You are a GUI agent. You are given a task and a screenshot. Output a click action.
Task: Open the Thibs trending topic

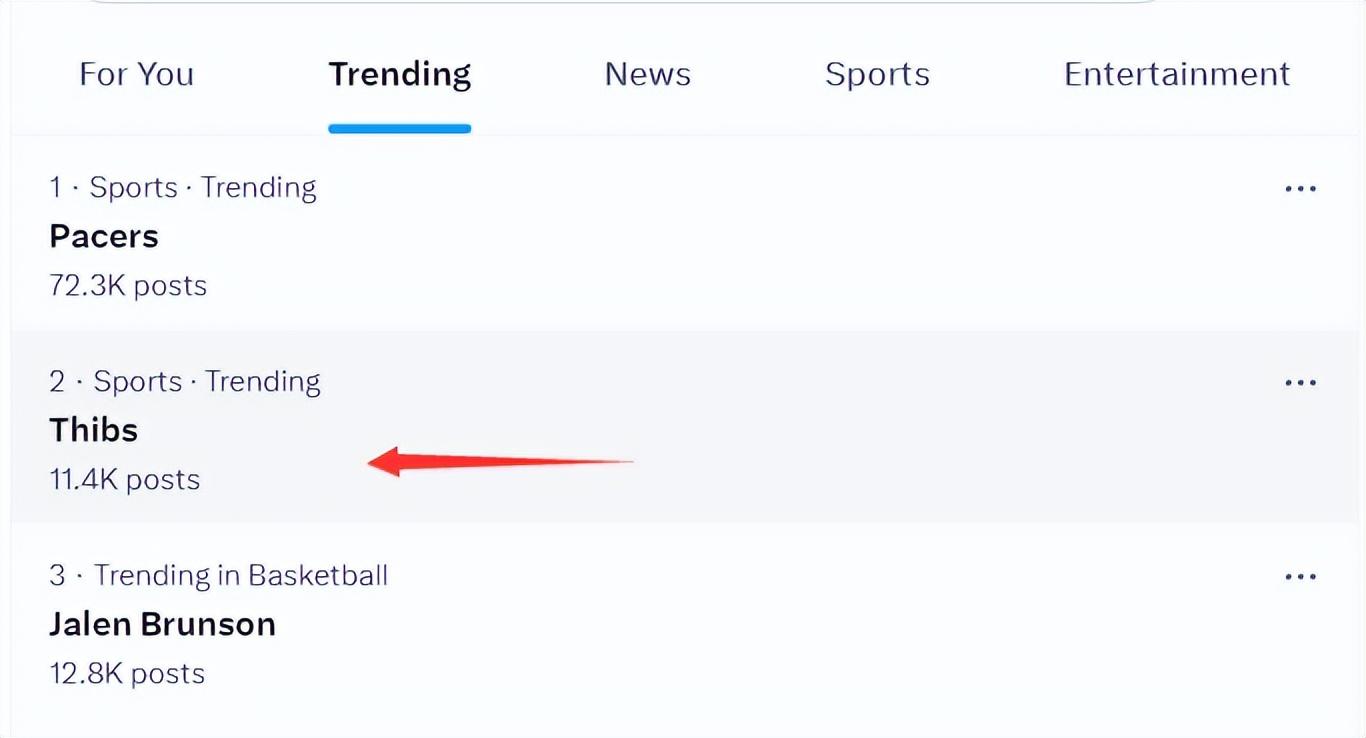pyautogui.click(x=94, y=431)
